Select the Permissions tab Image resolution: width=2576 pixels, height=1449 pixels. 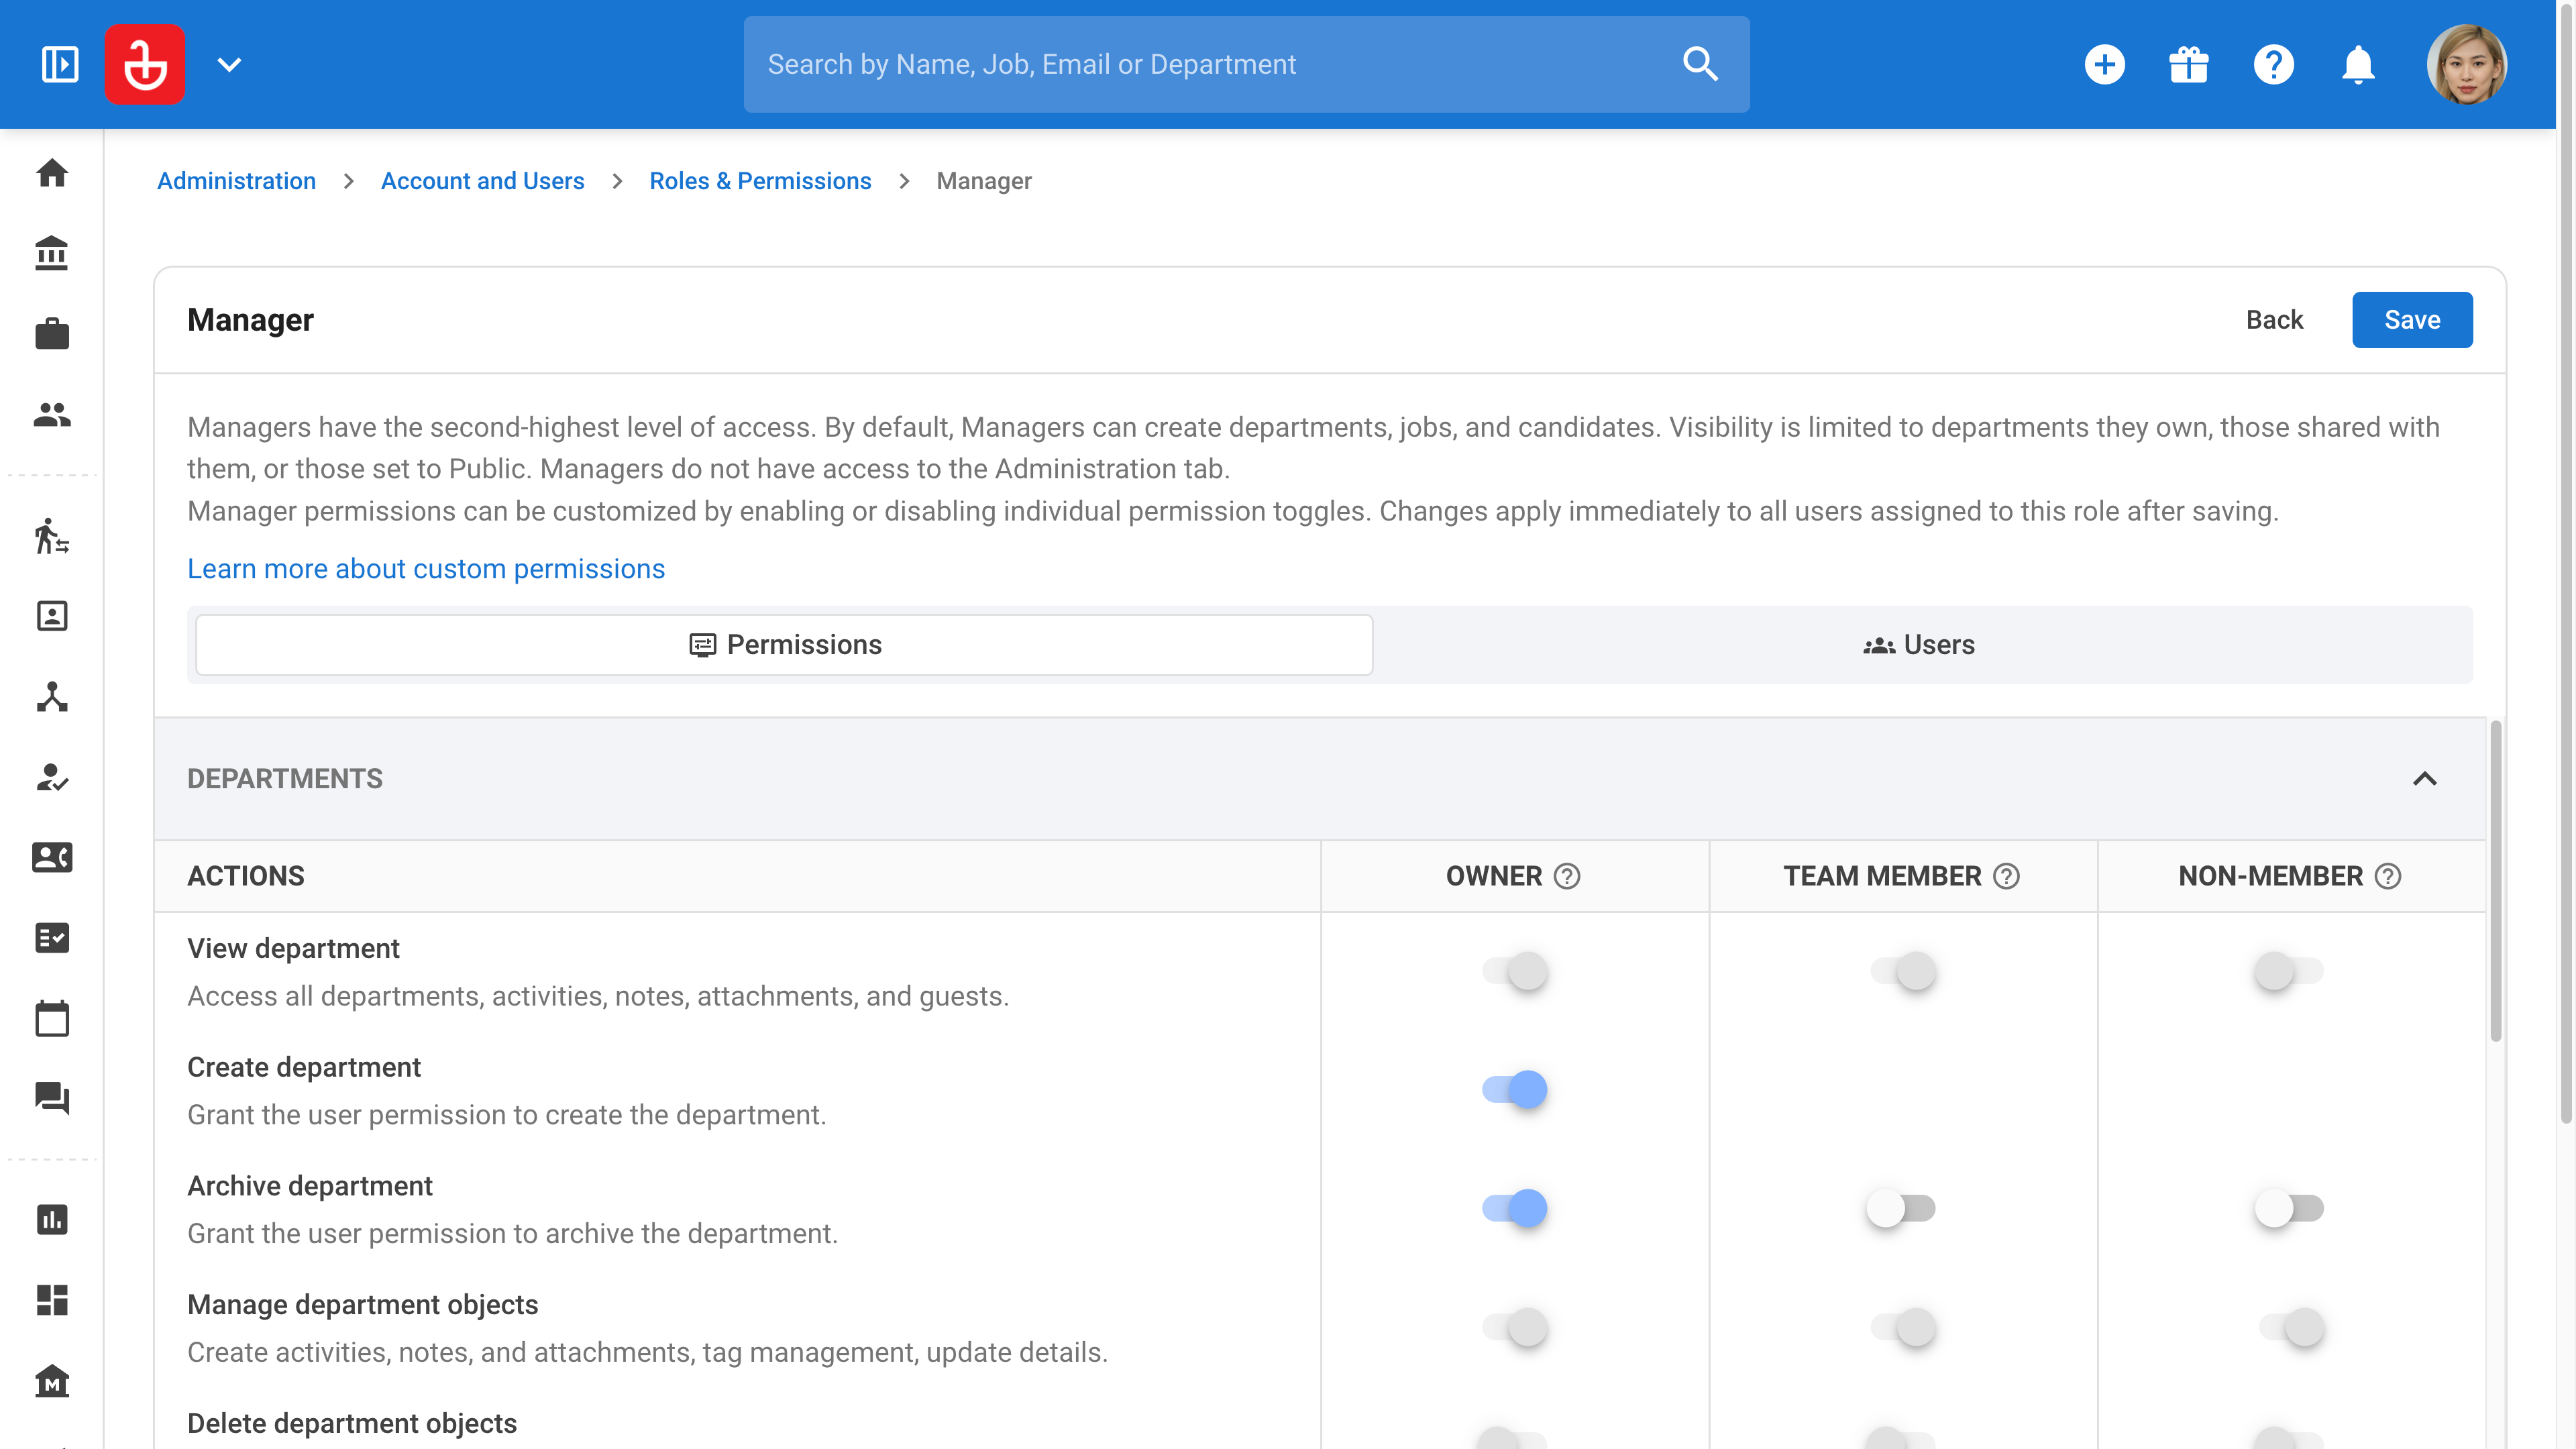click(x=784, y=645)
